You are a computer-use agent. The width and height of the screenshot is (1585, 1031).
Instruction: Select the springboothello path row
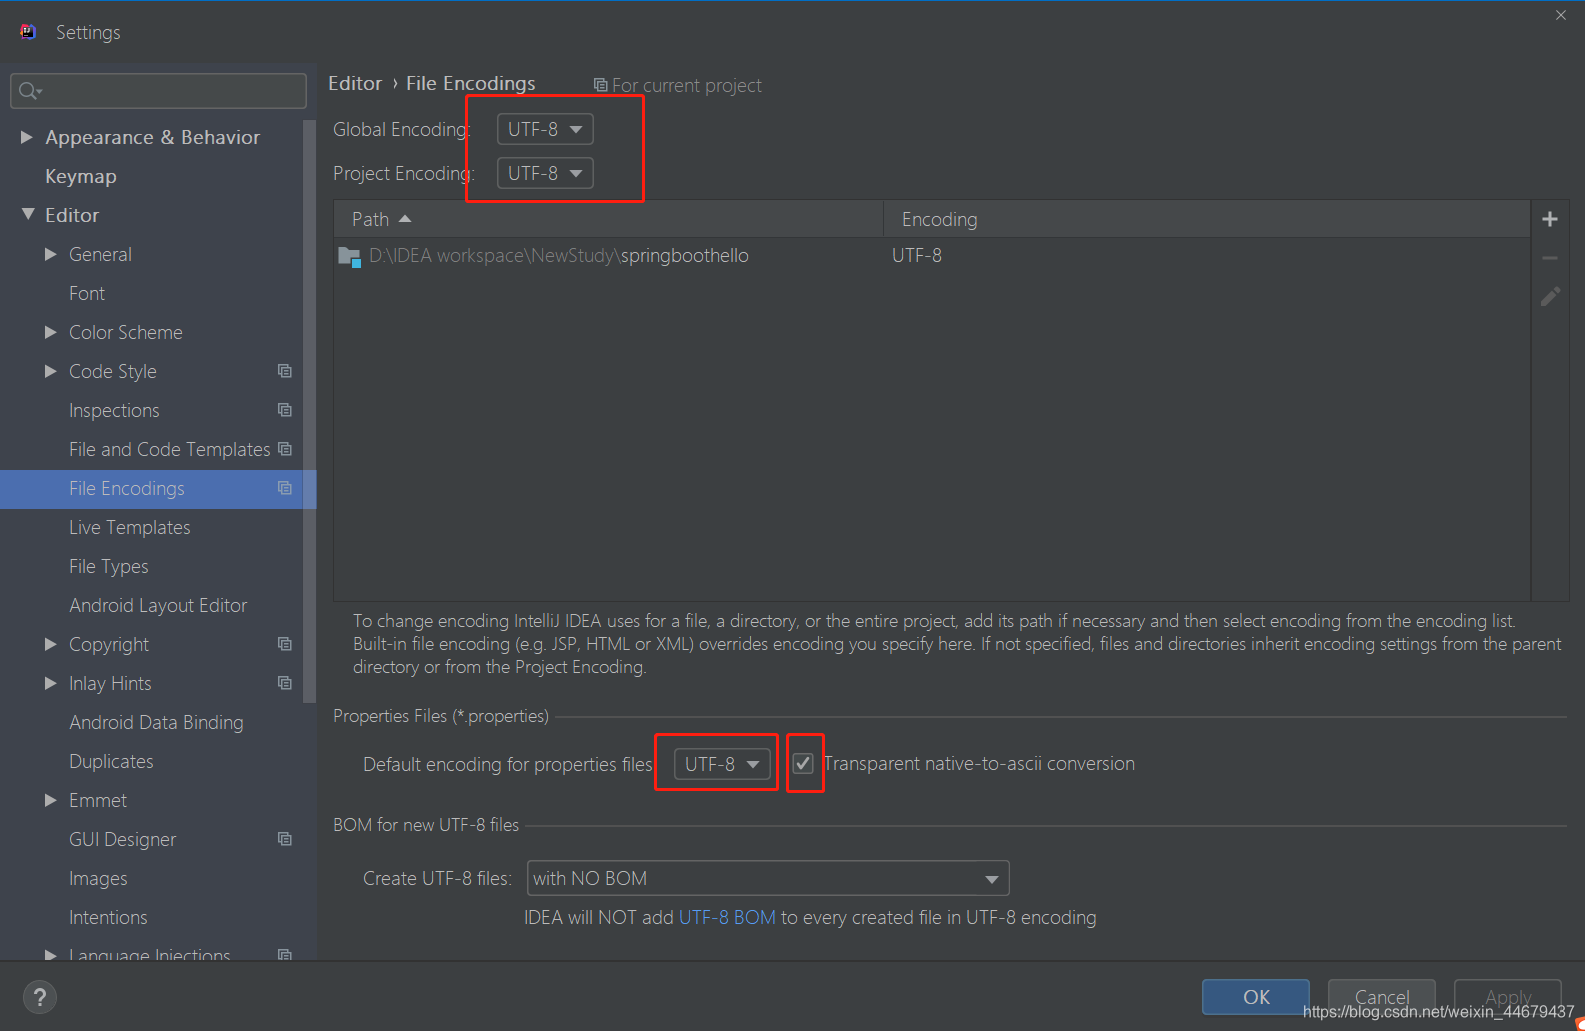tap(932, 256)
